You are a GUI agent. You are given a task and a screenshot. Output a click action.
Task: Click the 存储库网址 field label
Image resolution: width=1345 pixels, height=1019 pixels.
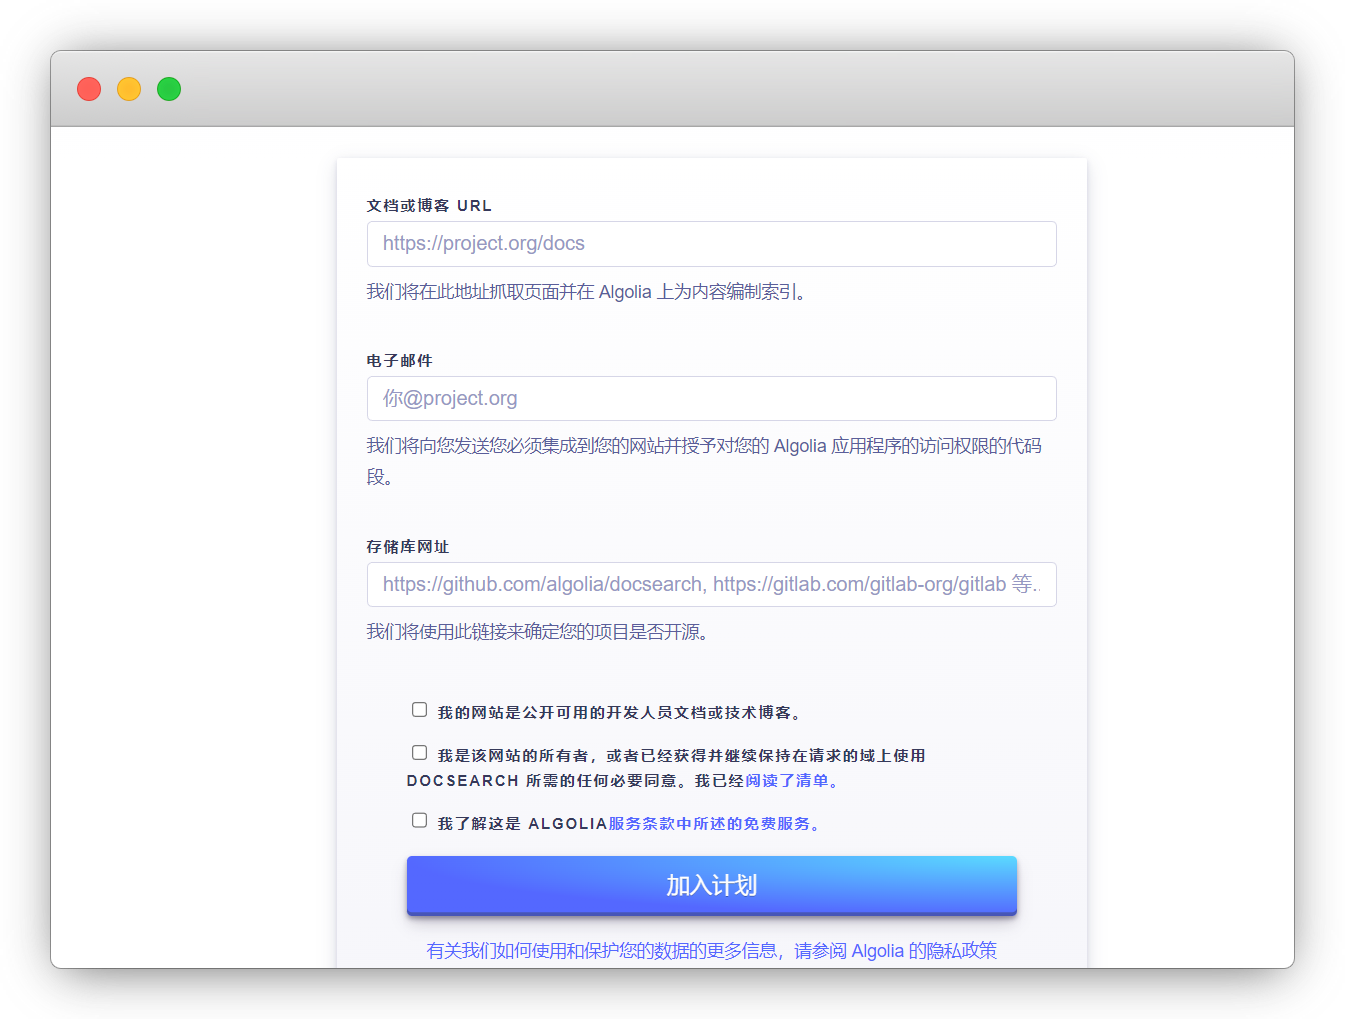click(407, 547)
